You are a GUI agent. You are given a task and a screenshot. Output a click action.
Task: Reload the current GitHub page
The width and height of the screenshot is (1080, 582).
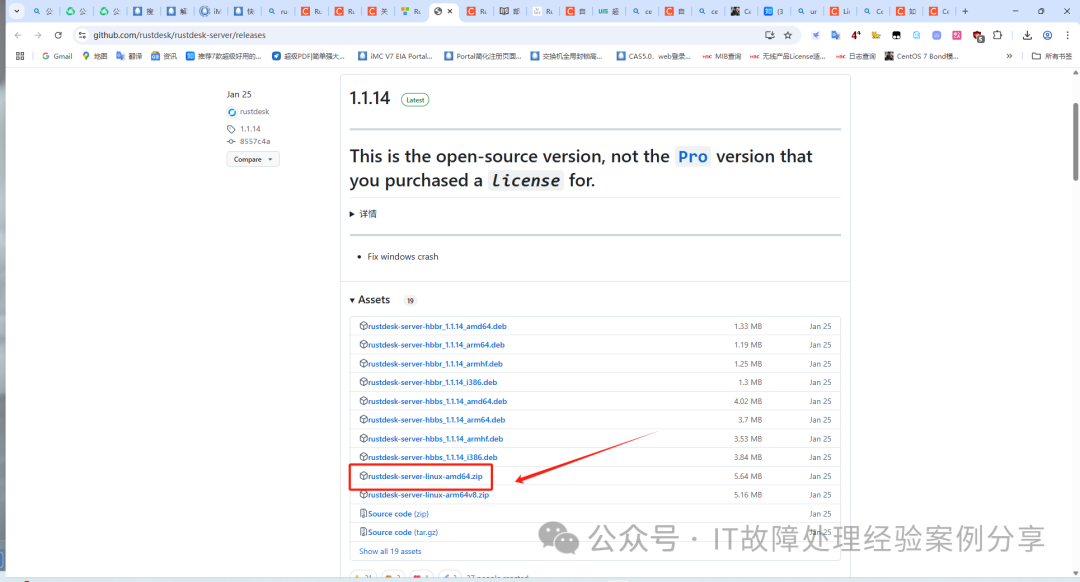[58, 35]
